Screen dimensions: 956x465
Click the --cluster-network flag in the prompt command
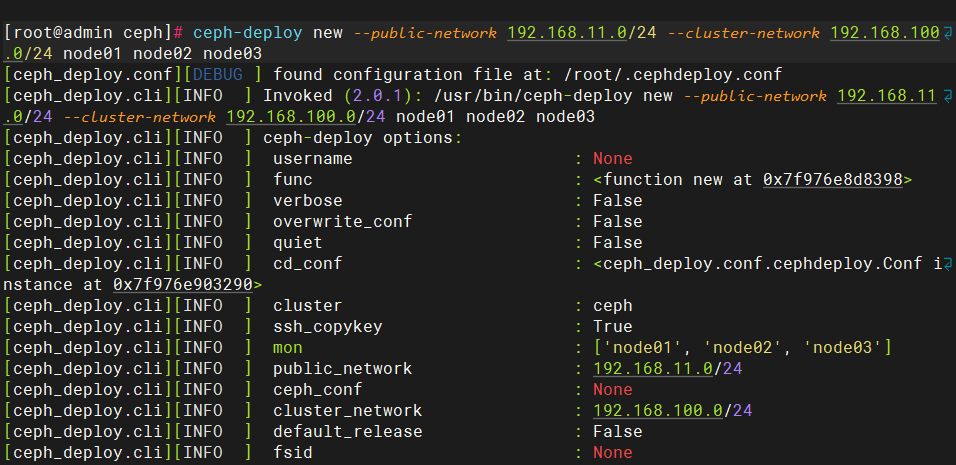(x=743, y=33)
